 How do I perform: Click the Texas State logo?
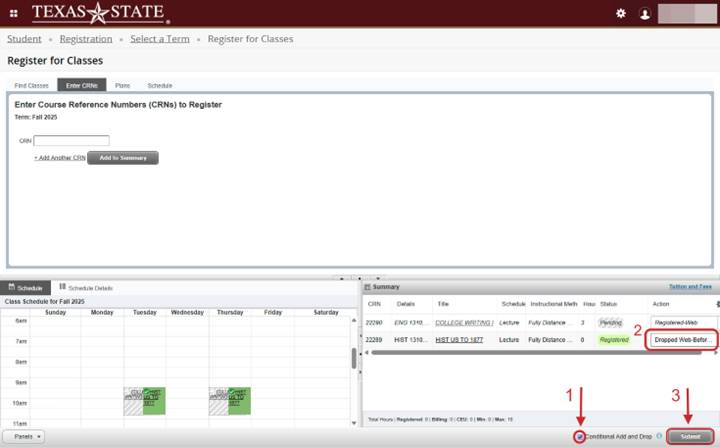click(99, 13)
